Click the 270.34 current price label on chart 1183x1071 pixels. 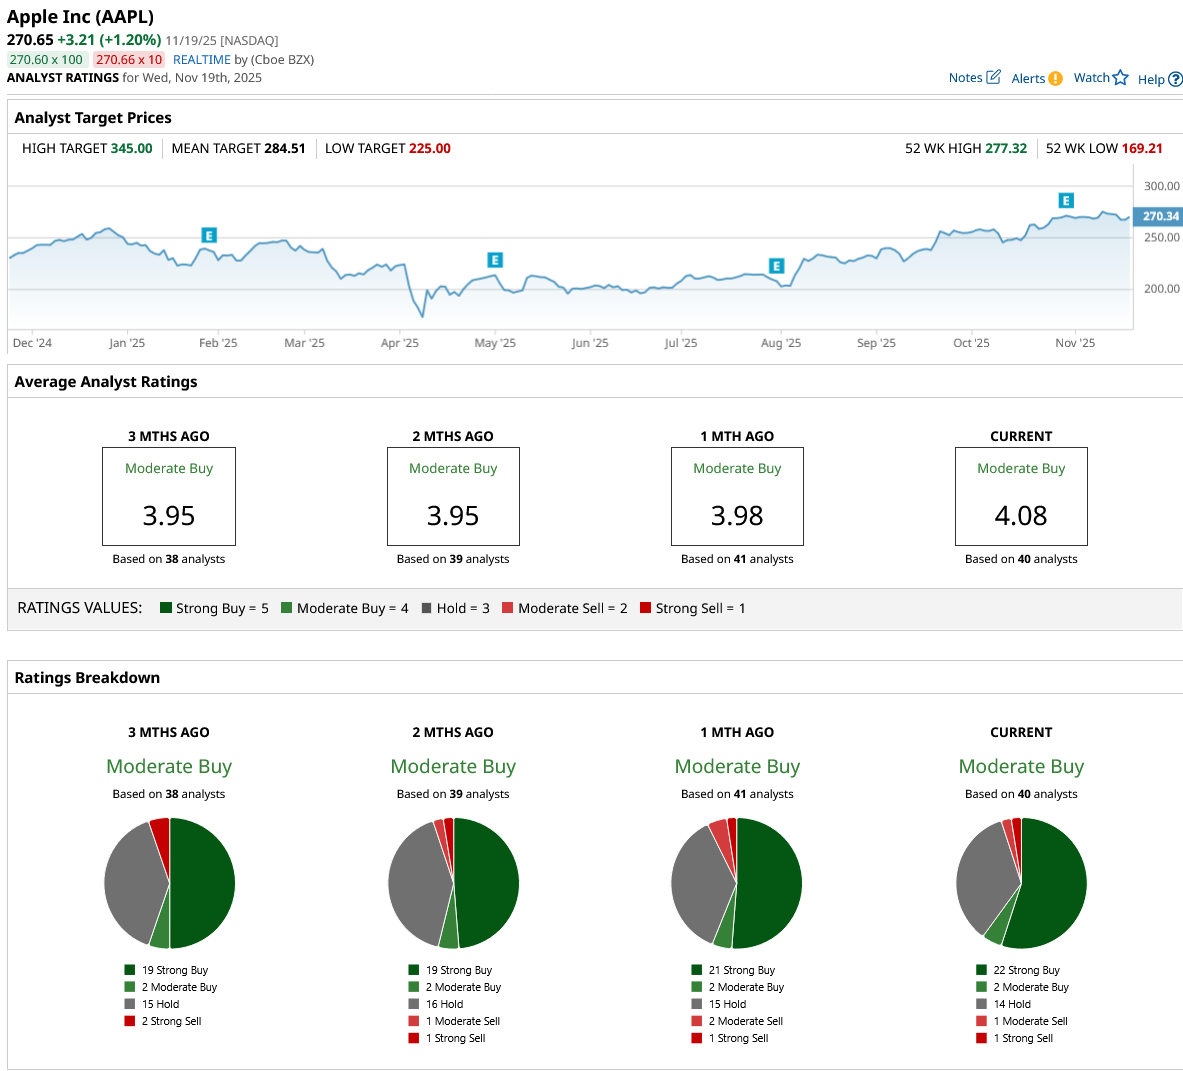pyautogui.click(x=1159, y=216)
